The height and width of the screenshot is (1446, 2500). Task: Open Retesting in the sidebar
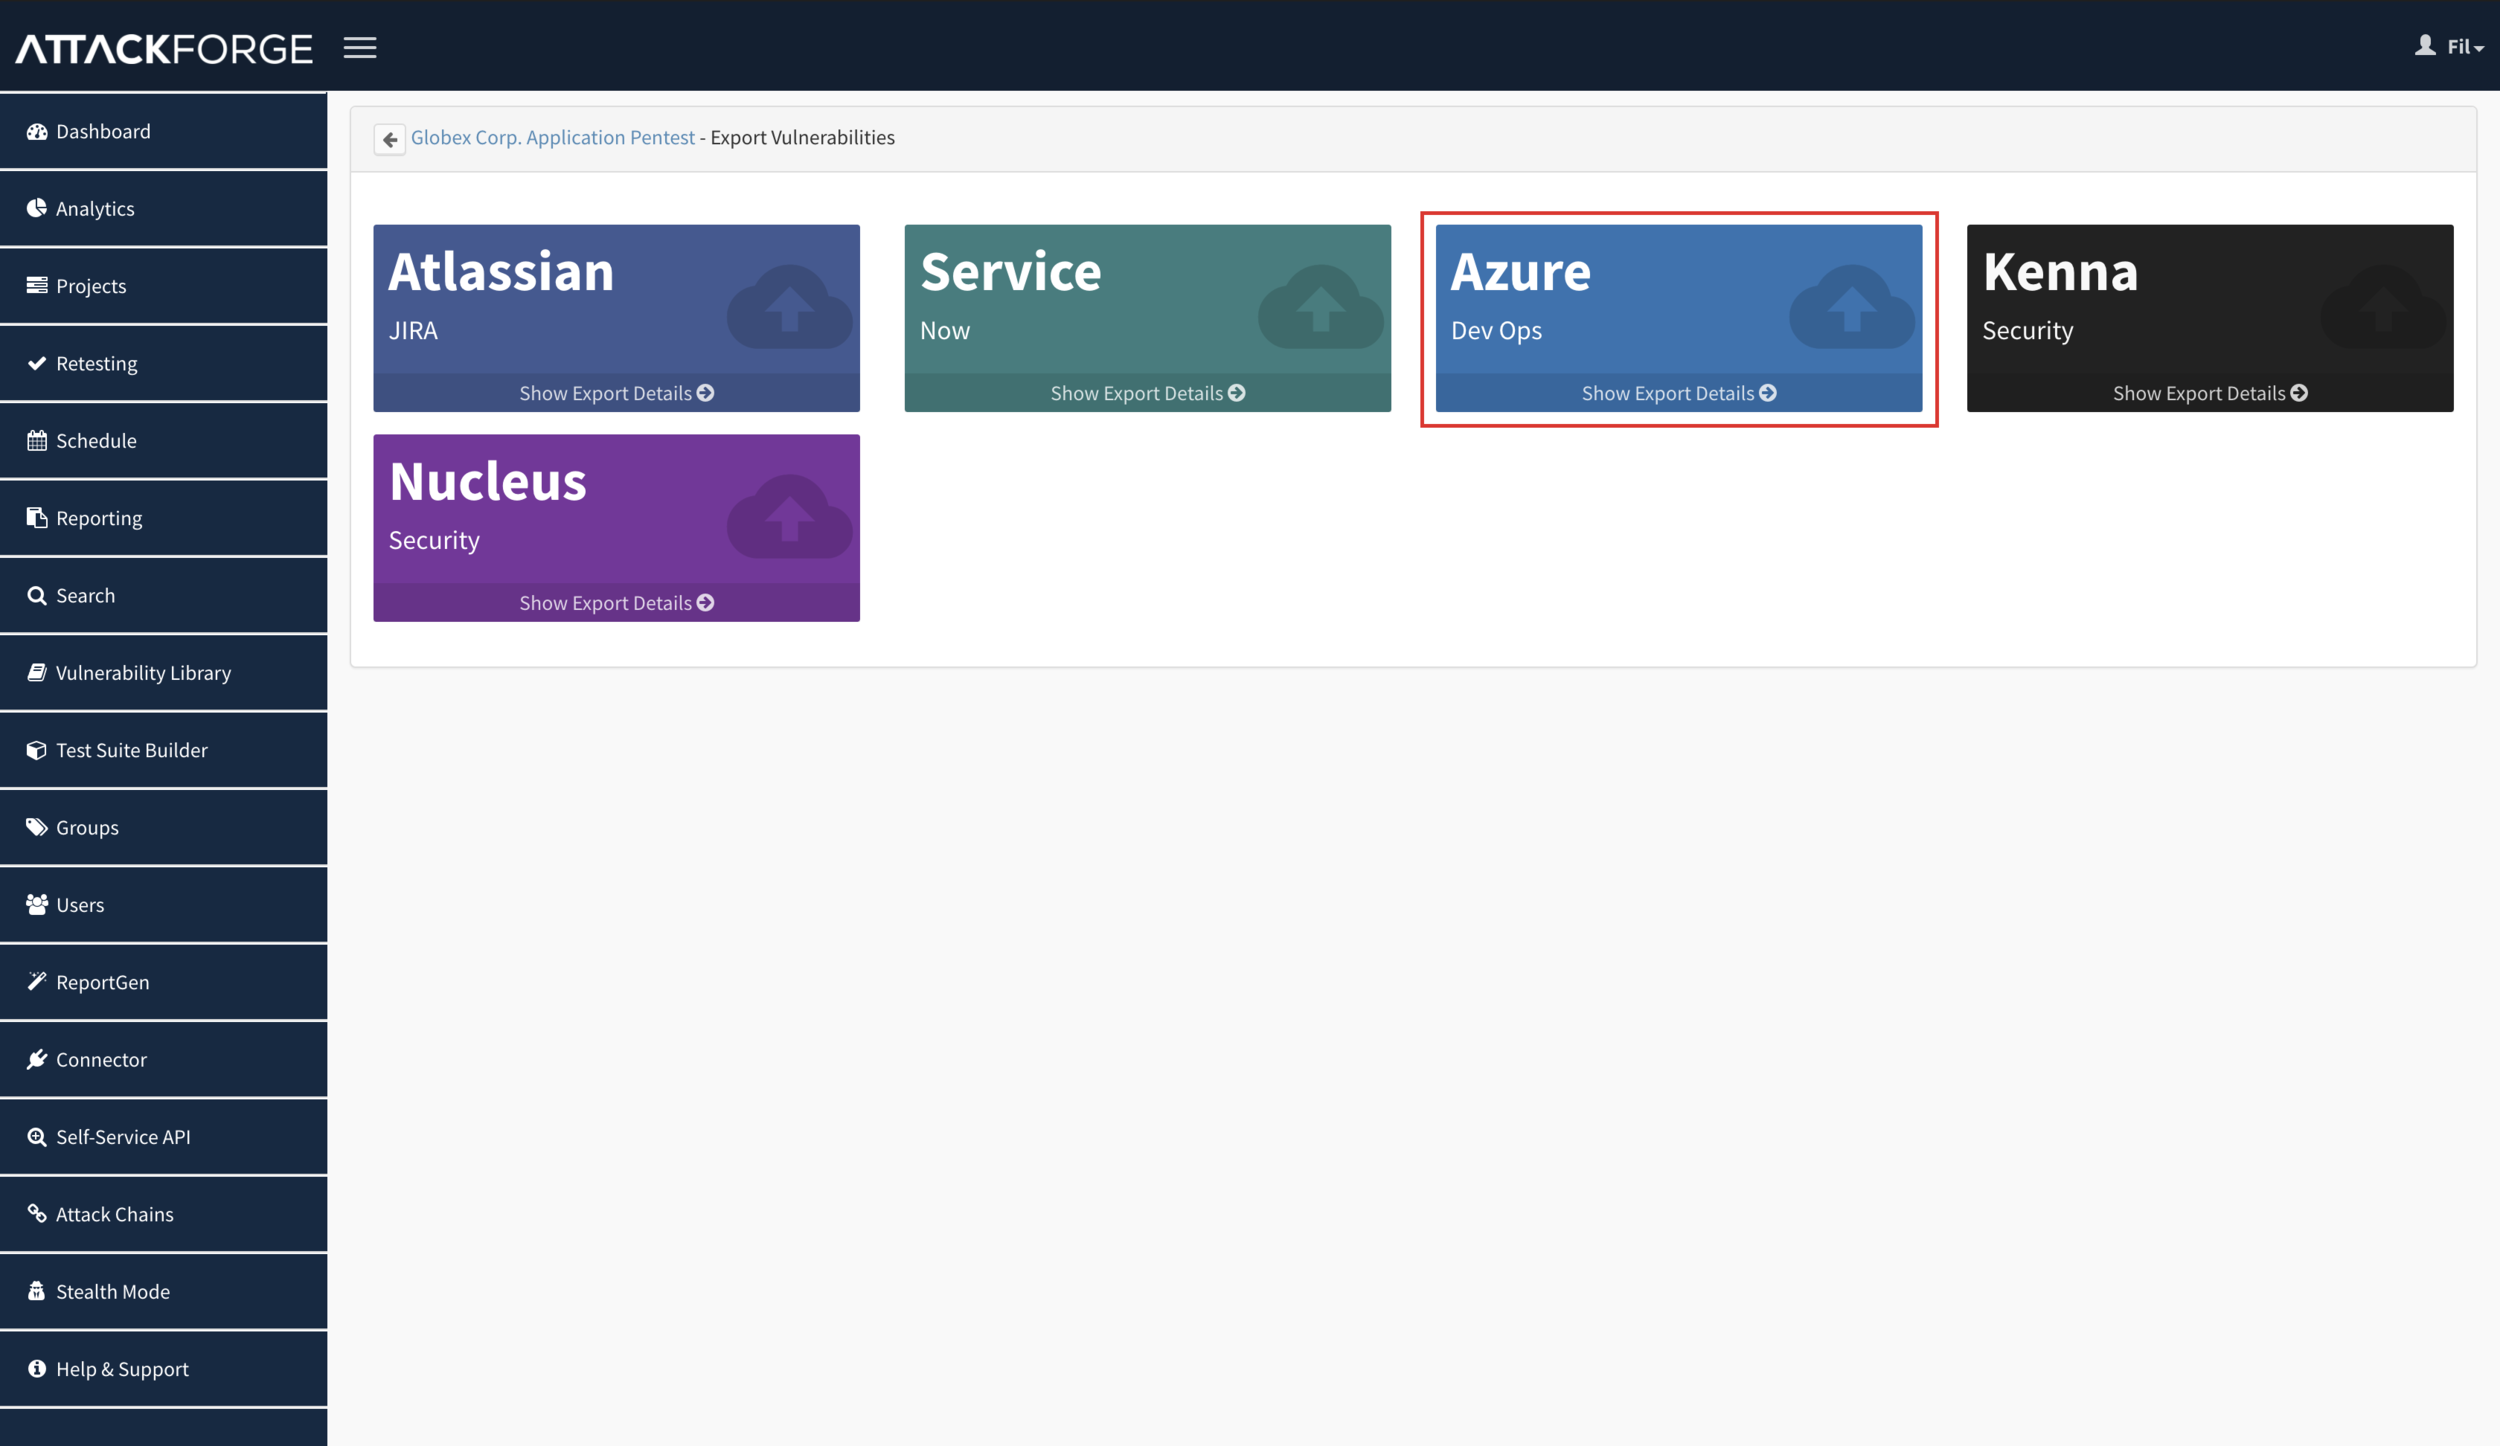(x=164, y=363)
